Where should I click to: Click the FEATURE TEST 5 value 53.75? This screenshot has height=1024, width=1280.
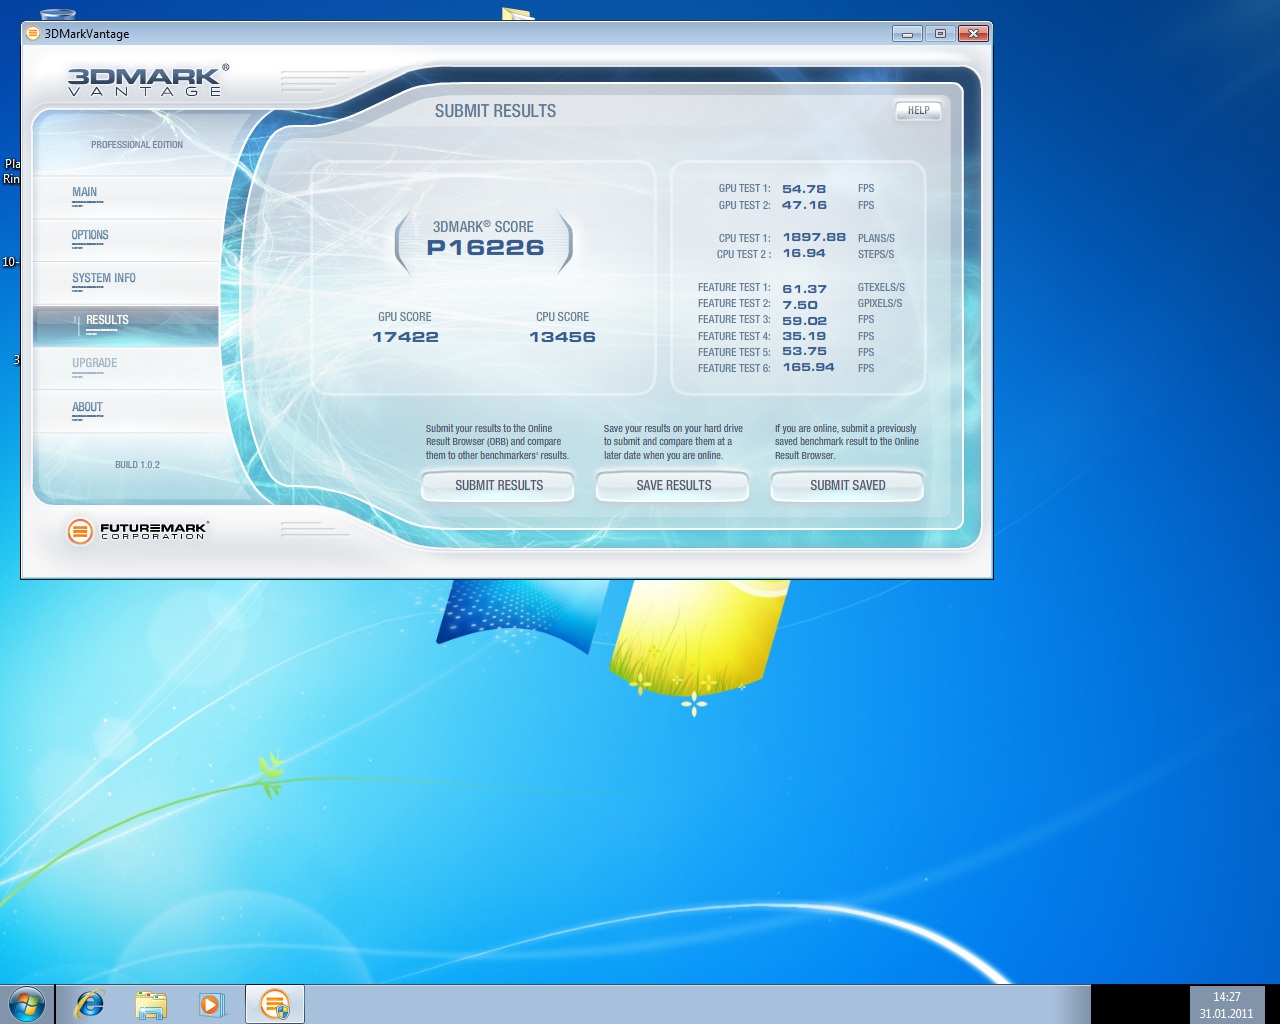click(804, 352)
